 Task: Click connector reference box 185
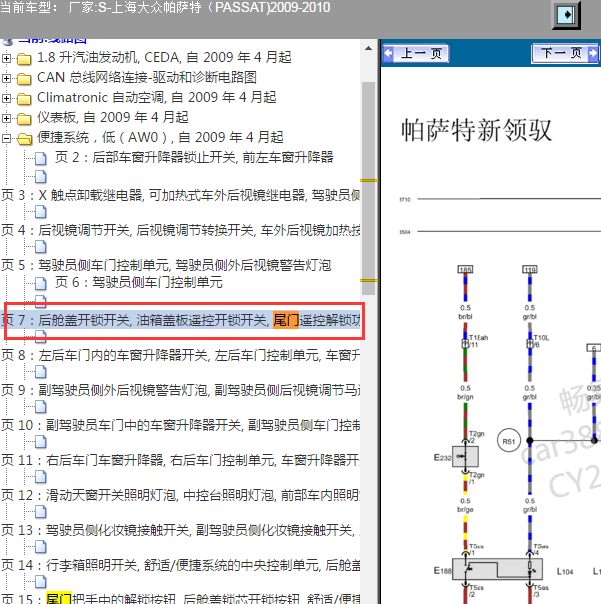coord(465,269)
